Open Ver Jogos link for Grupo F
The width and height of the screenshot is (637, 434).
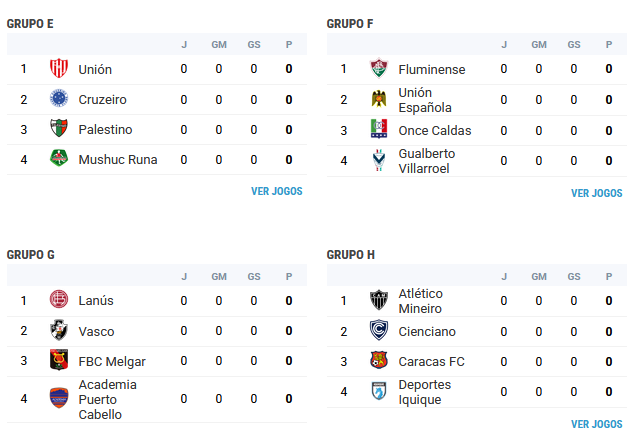[596, 193]
